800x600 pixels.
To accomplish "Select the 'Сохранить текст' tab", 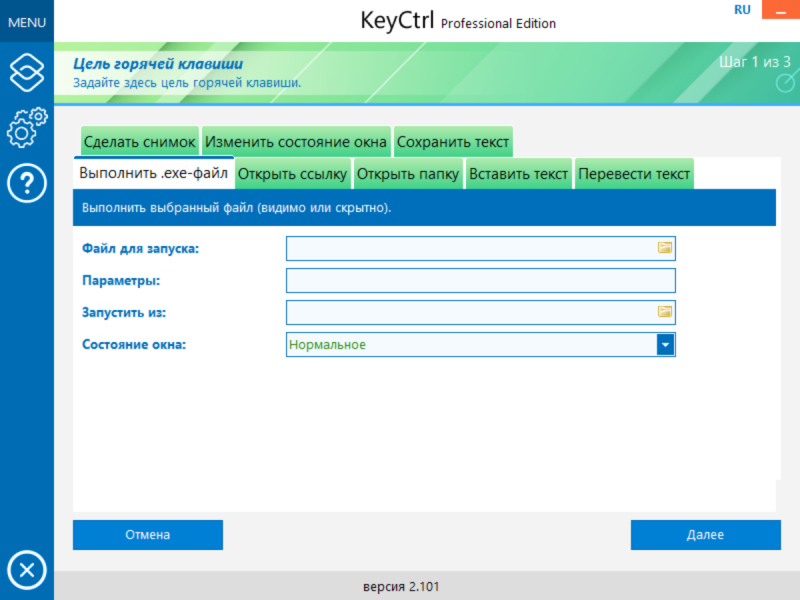I will [x=453, y=141].
